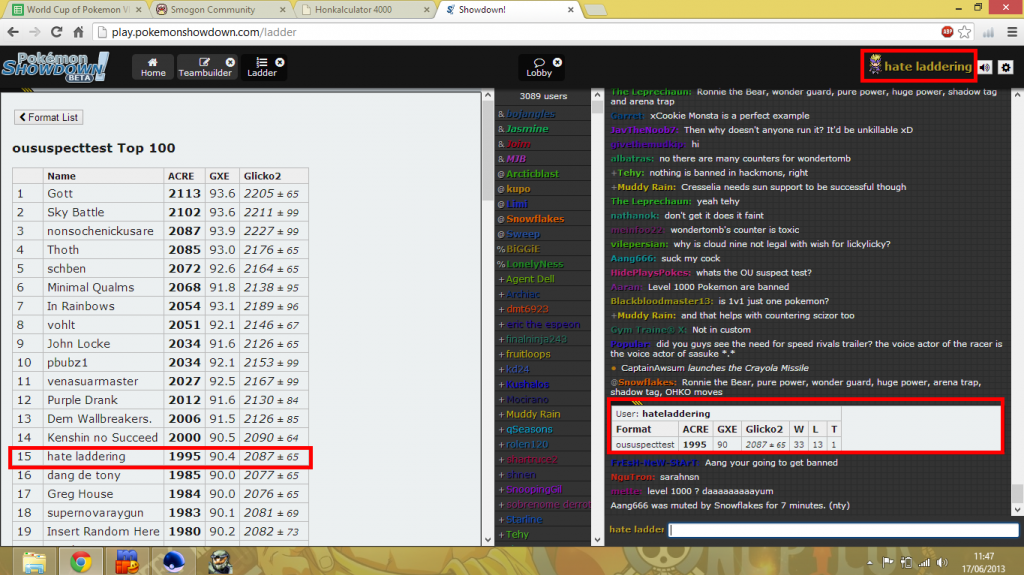Open the blue sphere taskbar app
The height and width of the screenshot is (575, 1024).
click(x=174, y=561)
